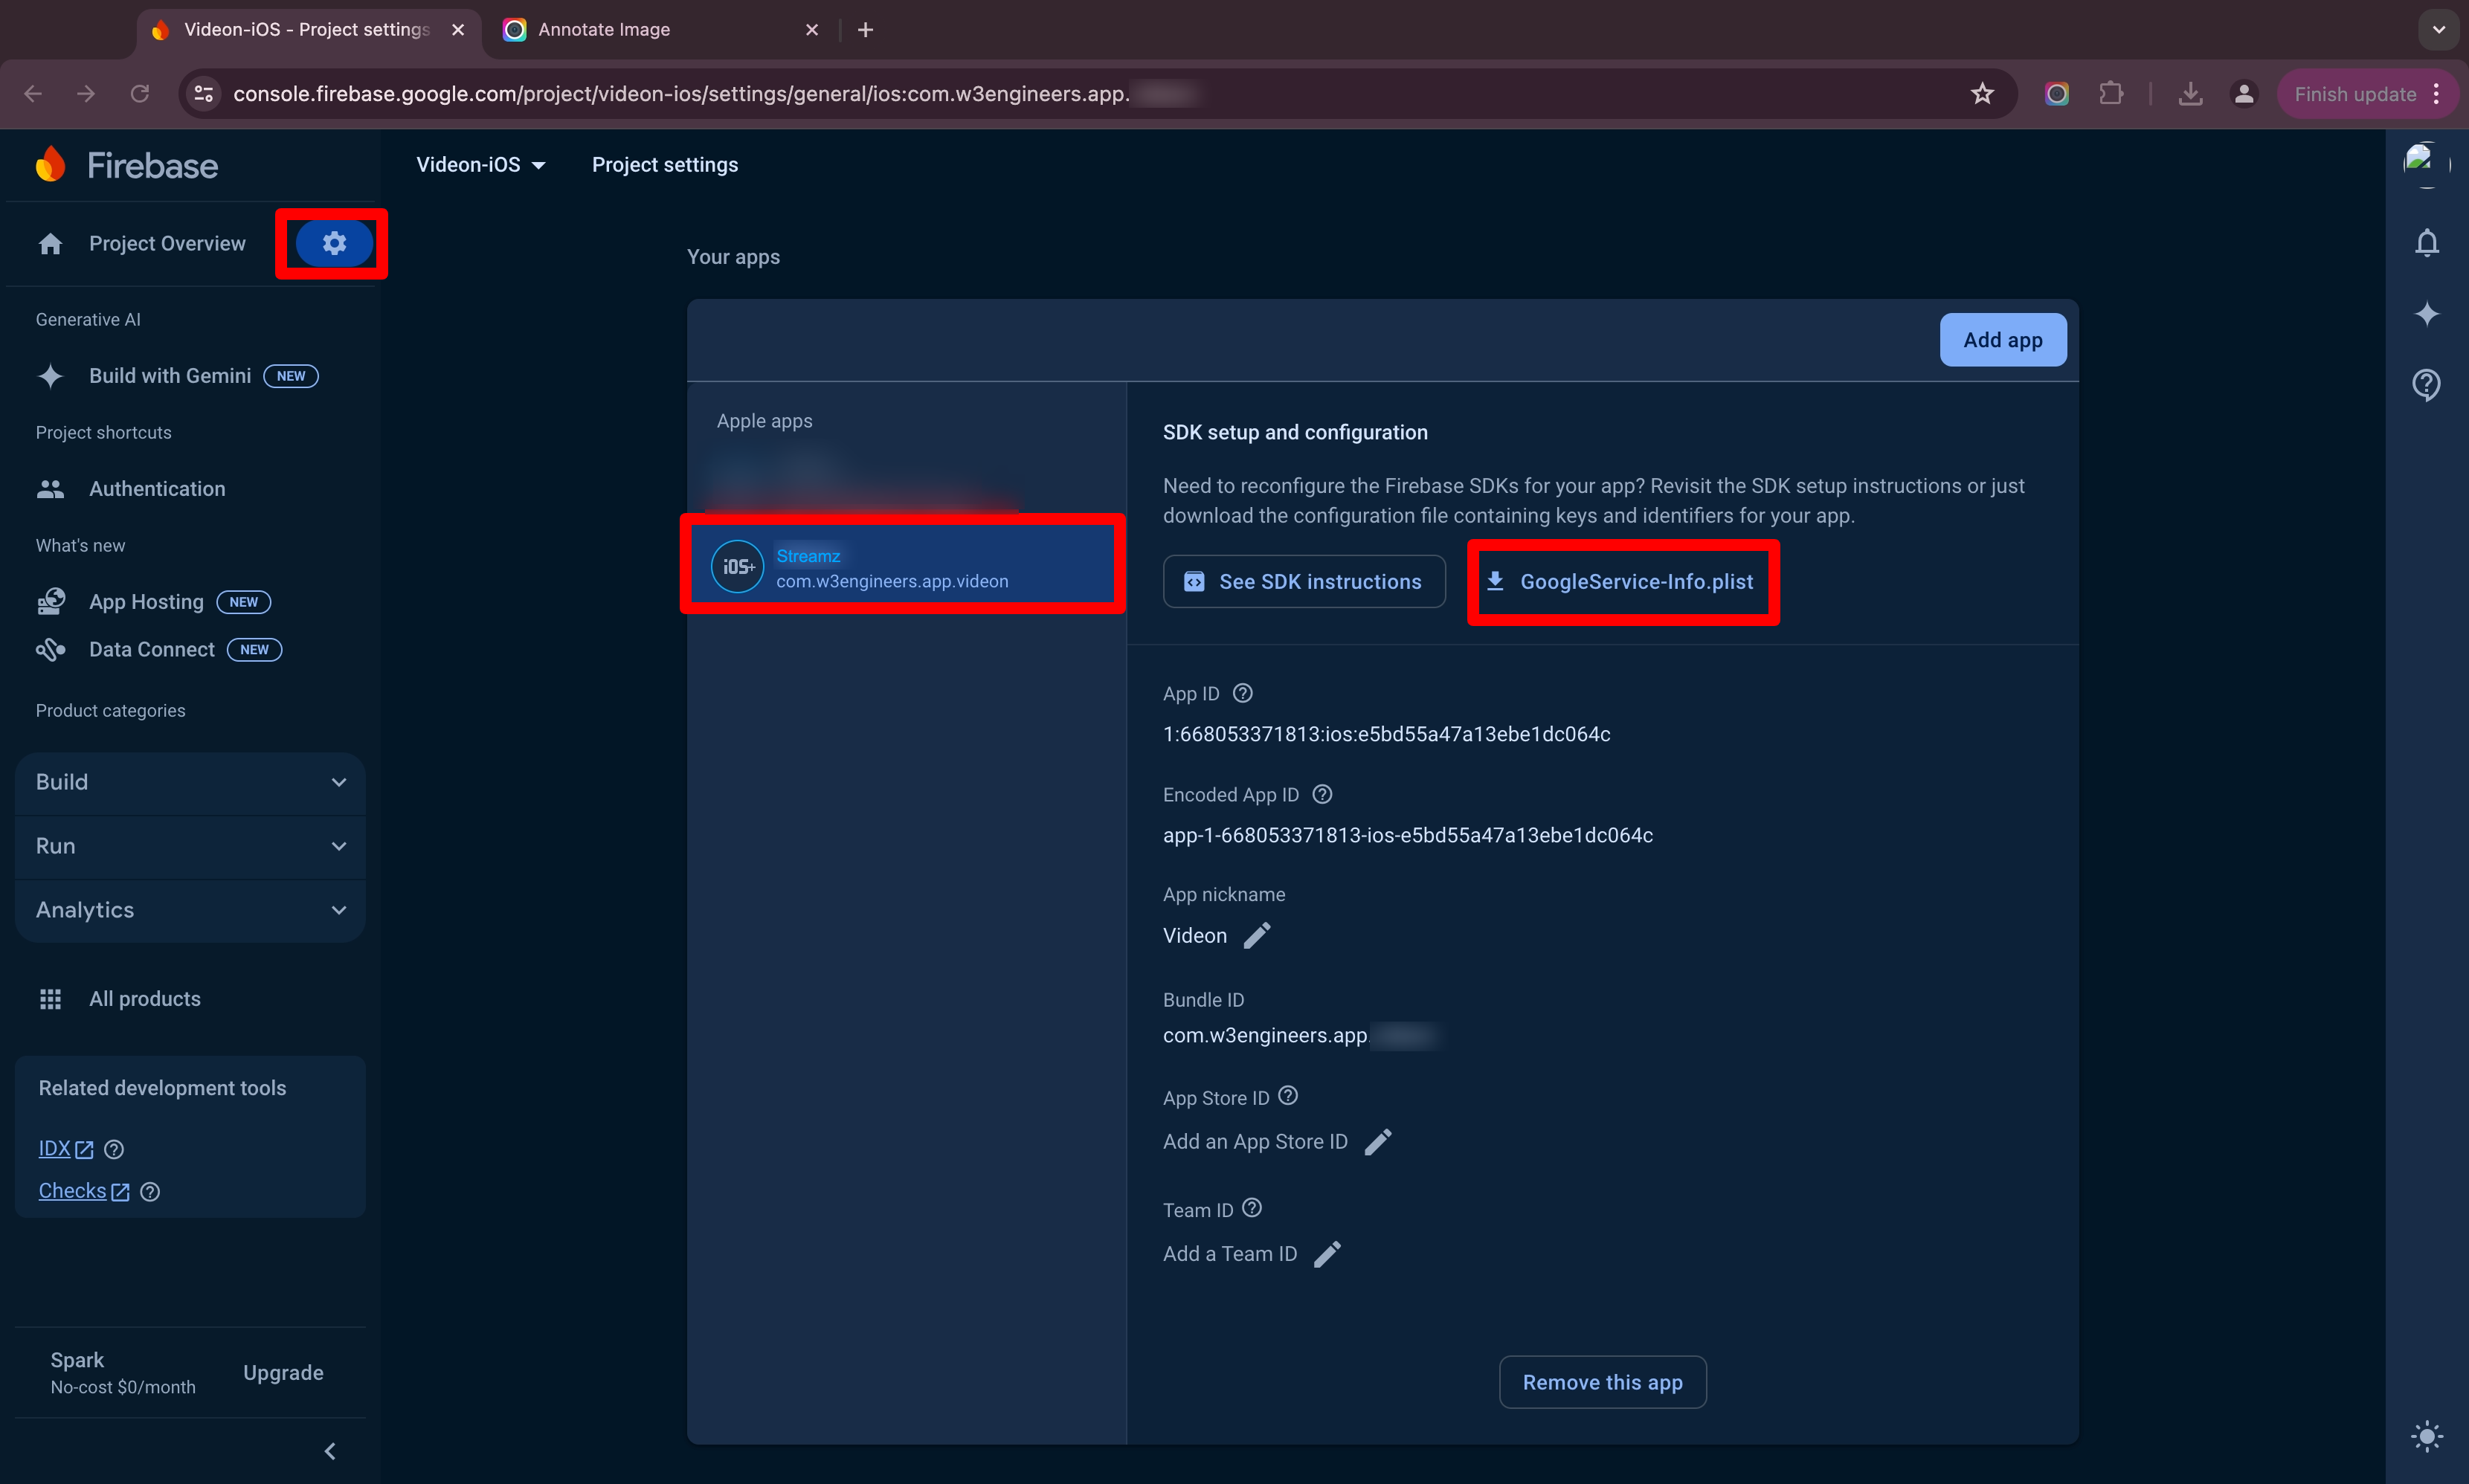Bookmark this page with star
2469x1484 pixels.
coord(1983,94)
